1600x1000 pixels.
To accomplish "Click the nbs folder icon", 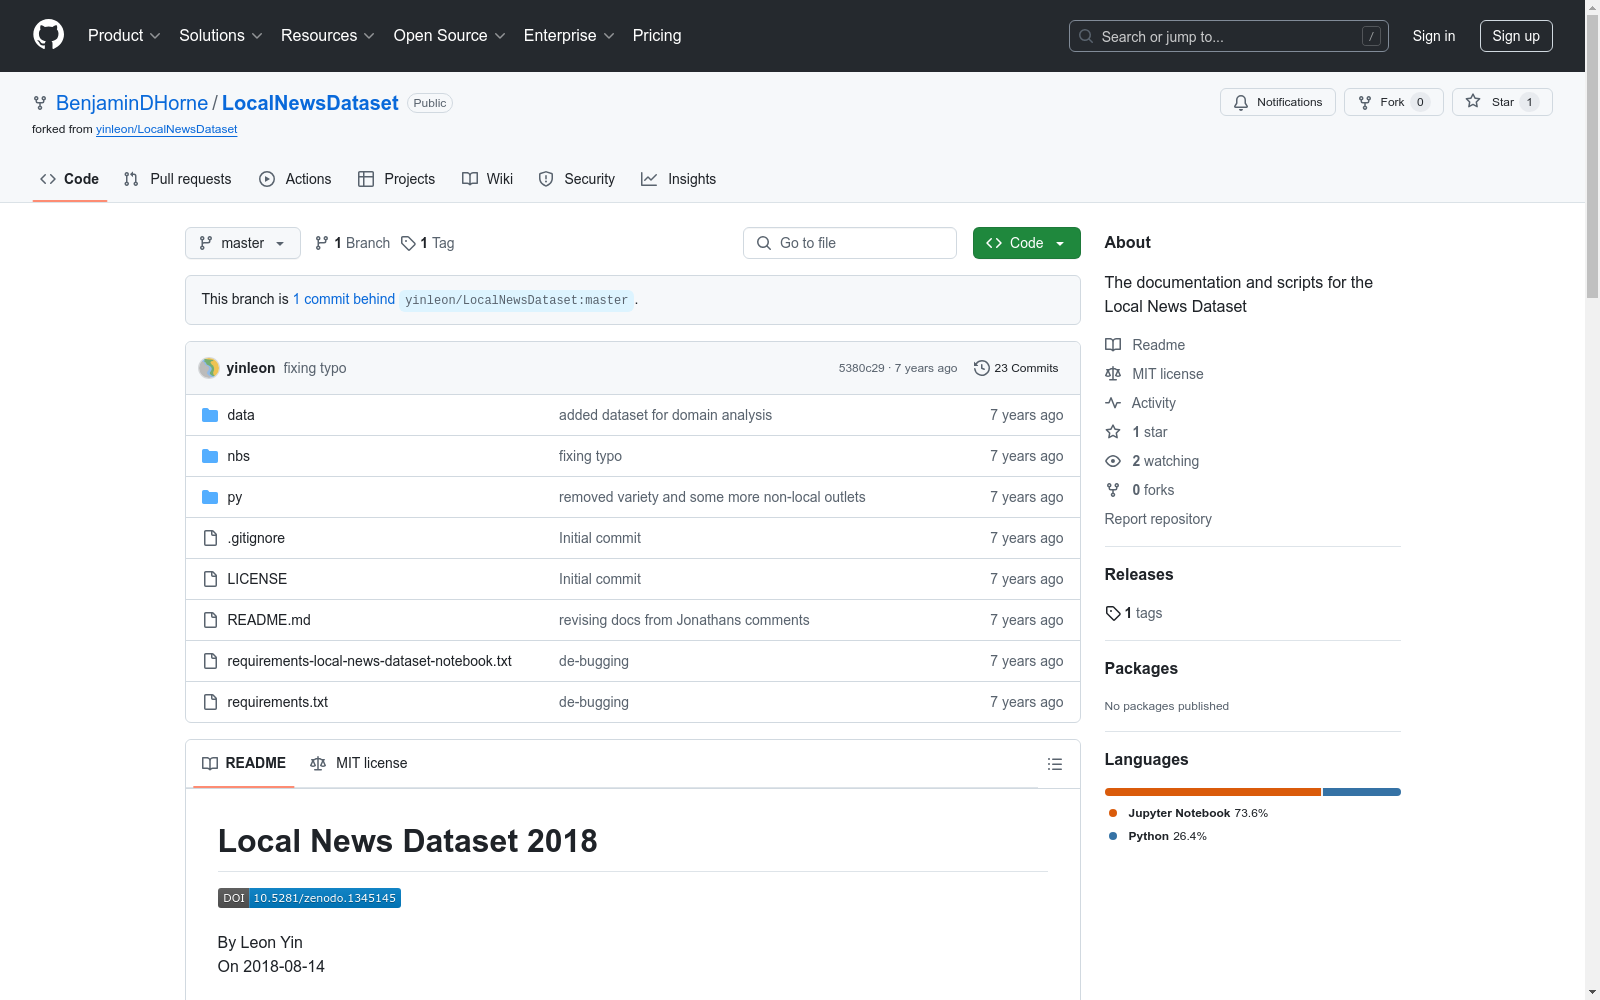I will click(210, 456).
